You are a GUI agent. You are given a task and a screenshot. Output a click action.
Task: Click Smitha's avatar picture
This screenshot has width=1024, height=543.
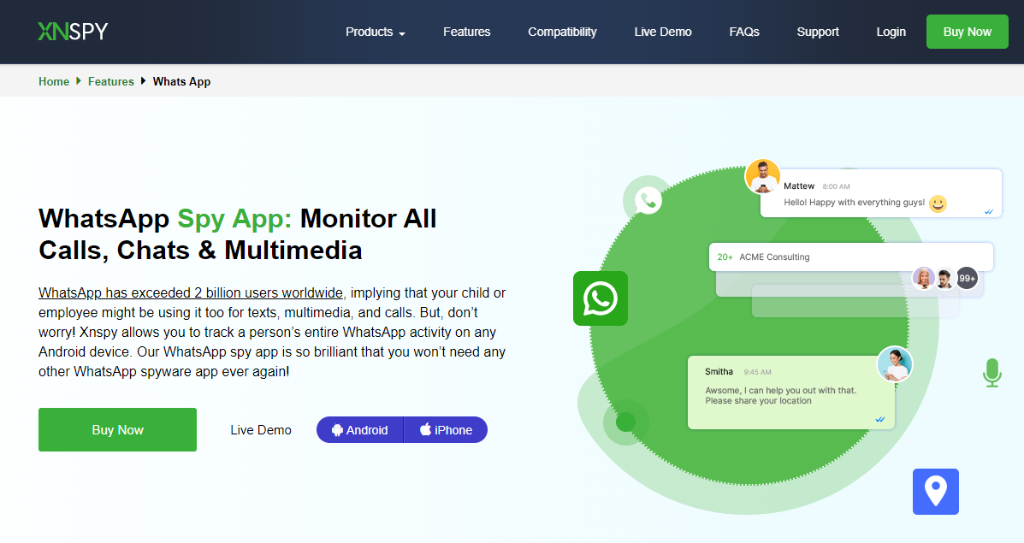click(x=894, y=364)
